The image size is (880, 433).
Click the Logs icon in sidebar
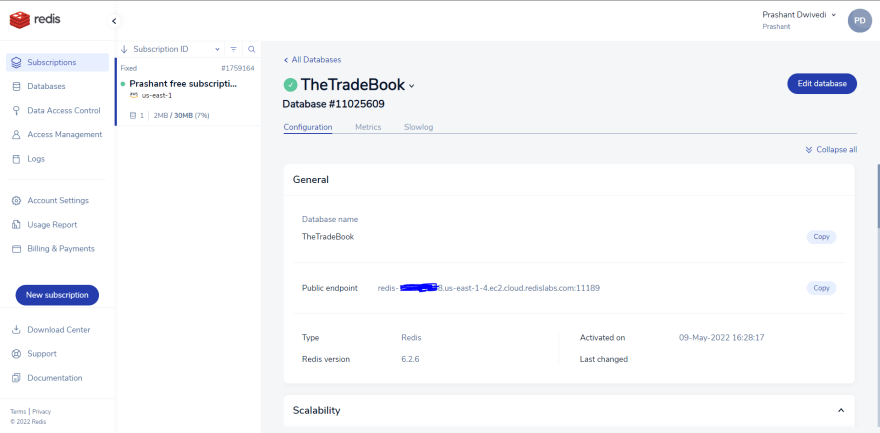(x=16, y=159)
